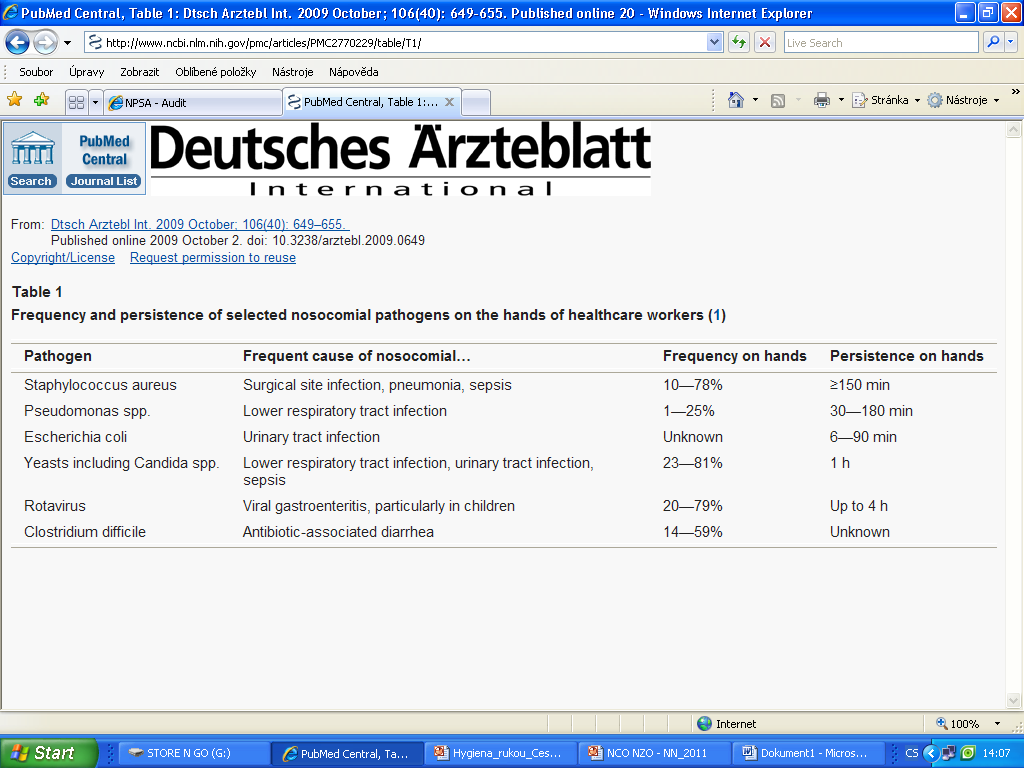This screenshot has width=1024, height=768.
Task: Click the Home page icon
Action: pyautogui.click(x=736, y=100)
